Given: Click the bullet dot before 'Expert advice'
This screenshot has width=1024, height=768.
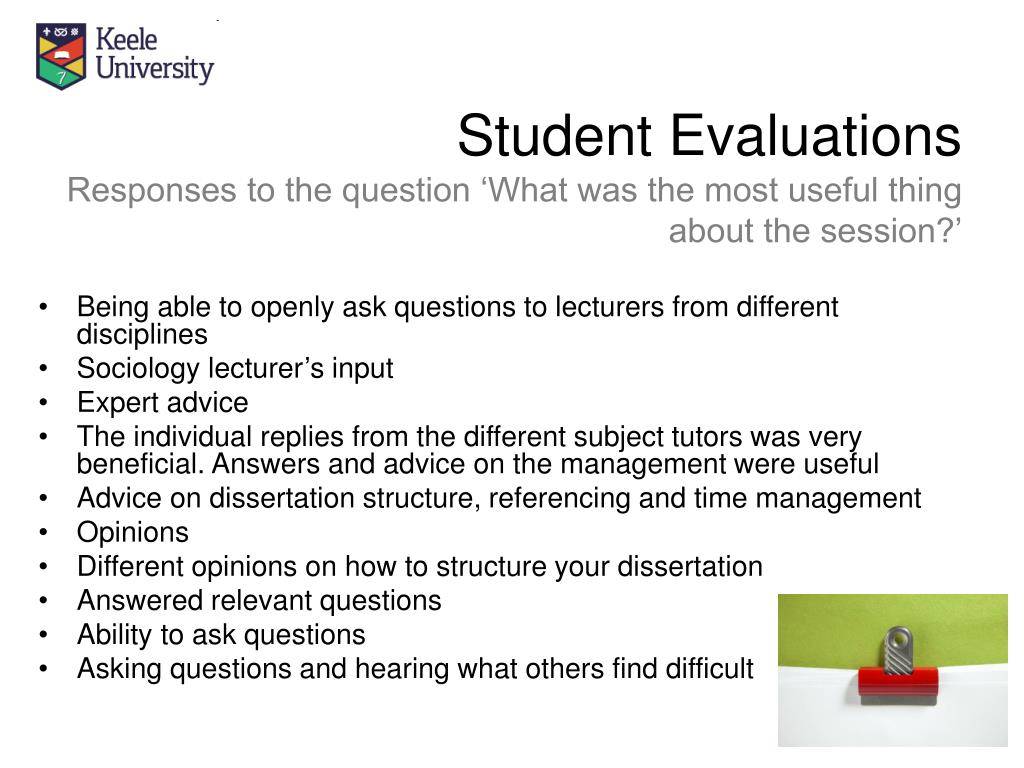Looking at the screenshot, I should point(43,402).
